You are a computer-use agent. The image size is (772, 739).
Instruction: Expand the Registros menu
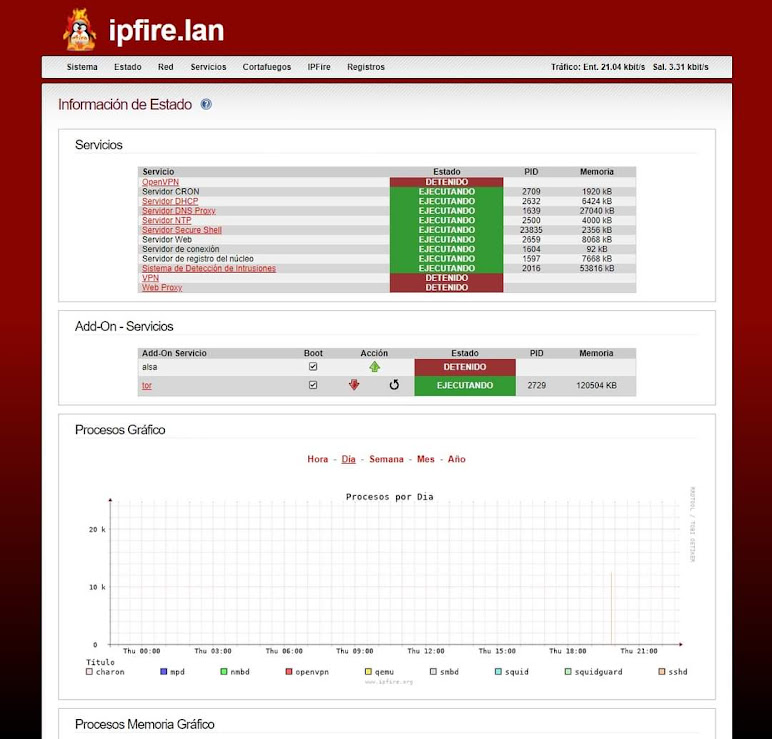(366, 67)
